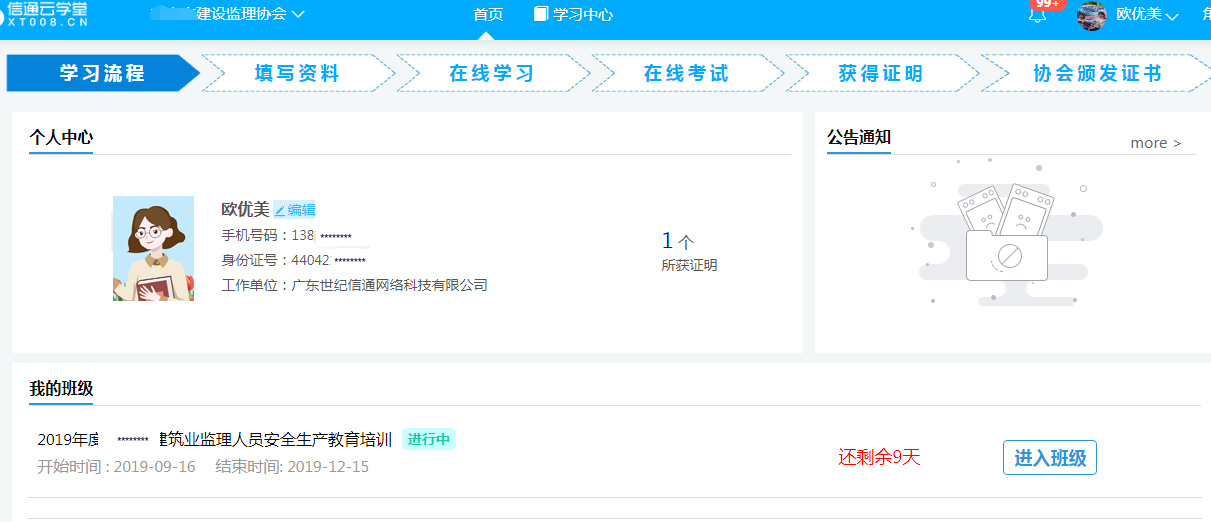The width and height of the screenshot is (1211, 522).
Task: Click the 99+ notification badge
Action: click(x=1047, y=4)
